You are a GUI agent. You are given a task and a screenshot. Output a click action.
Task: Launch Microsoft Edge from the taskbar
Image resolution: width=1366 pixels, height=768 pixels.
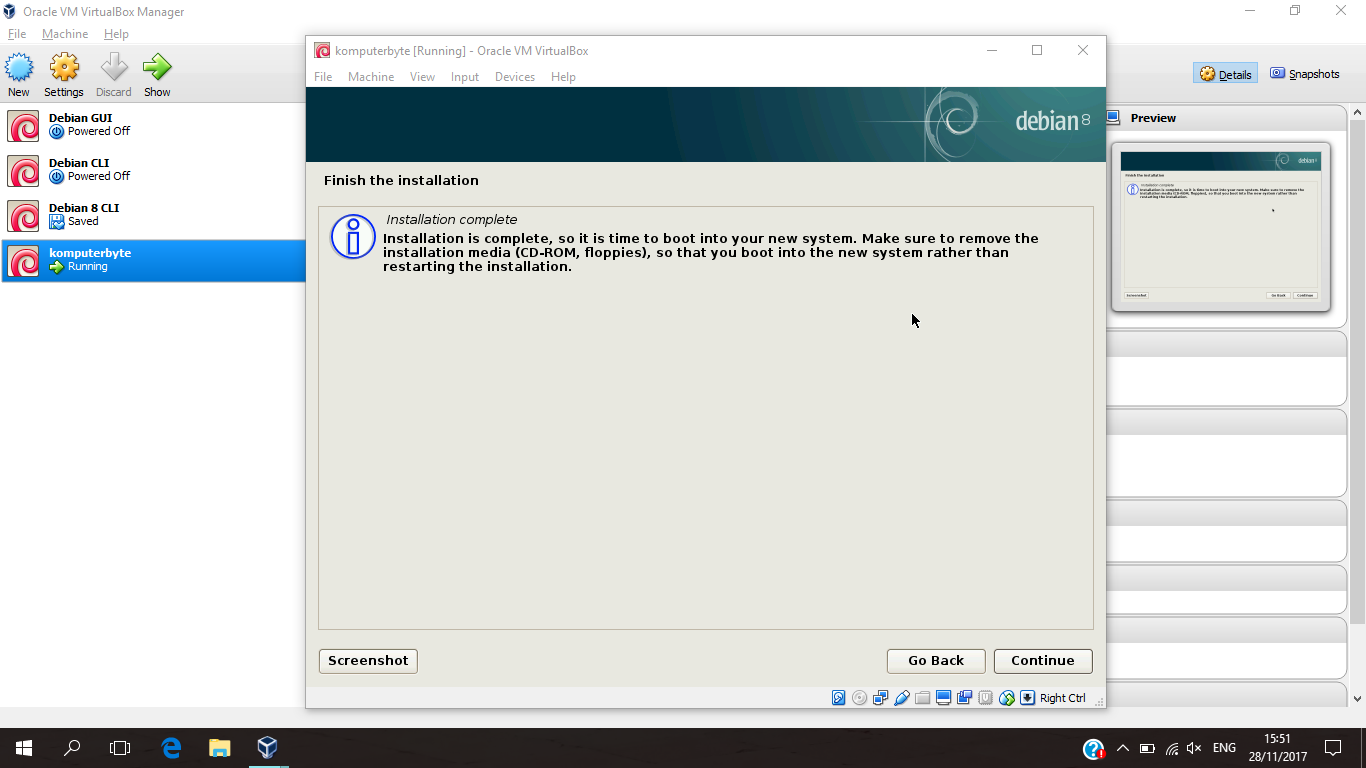point(171,748)
